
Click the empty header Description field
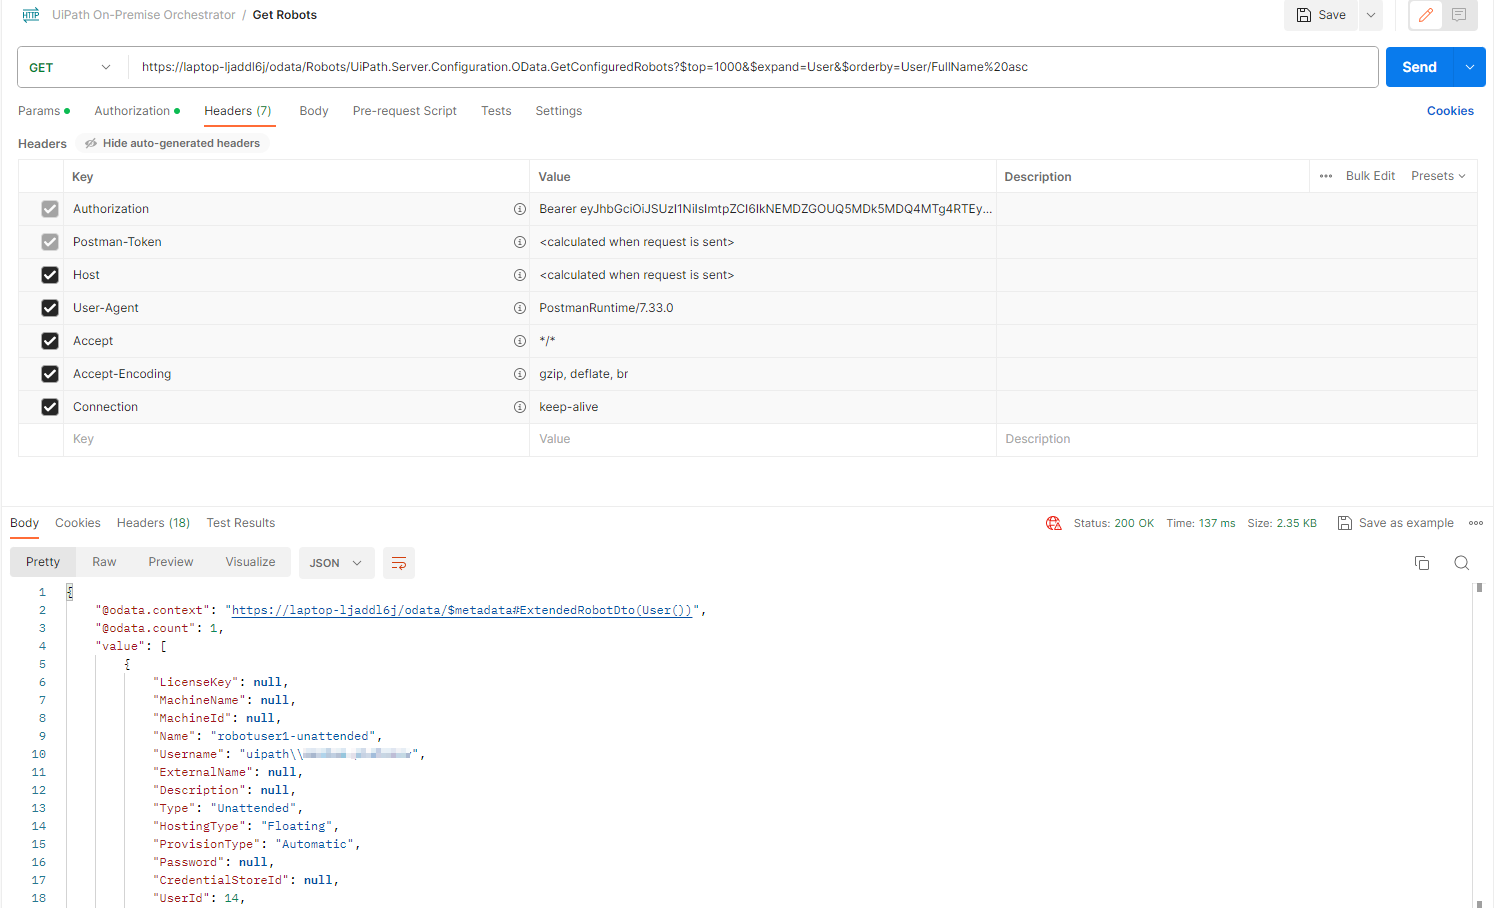tap(1236, 439)
